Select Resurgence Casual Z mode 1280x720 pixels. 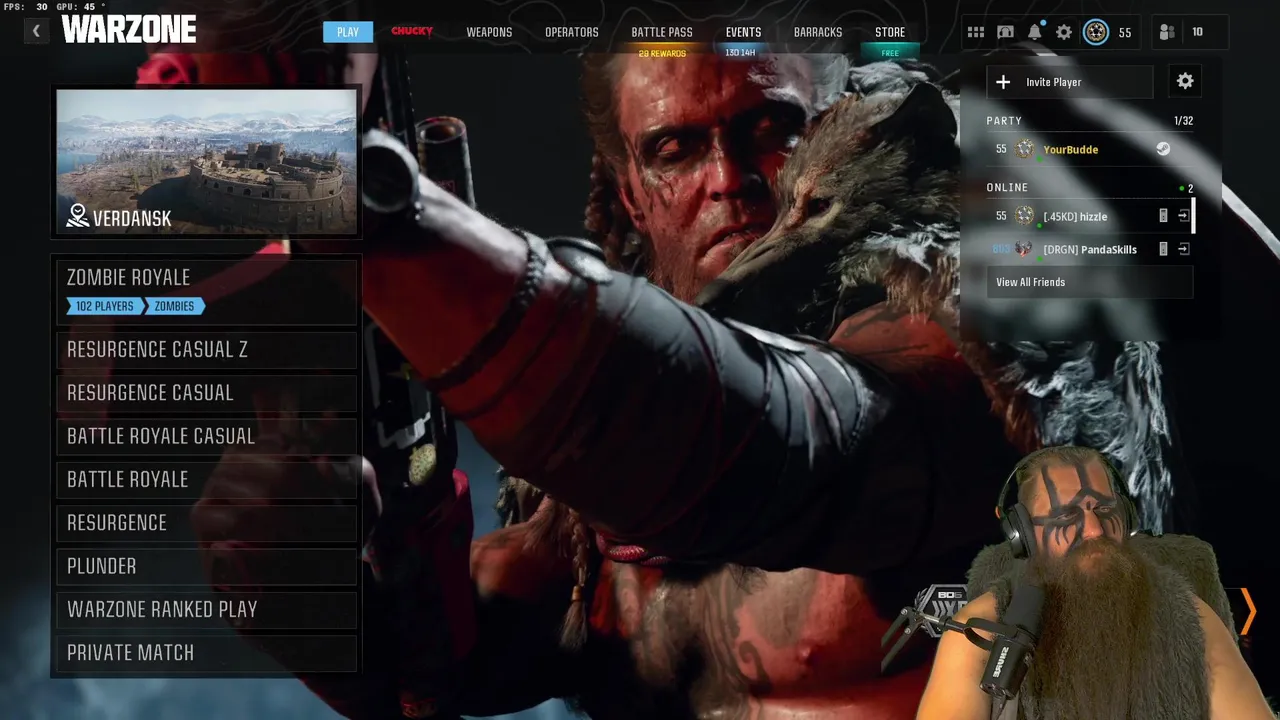206,349
